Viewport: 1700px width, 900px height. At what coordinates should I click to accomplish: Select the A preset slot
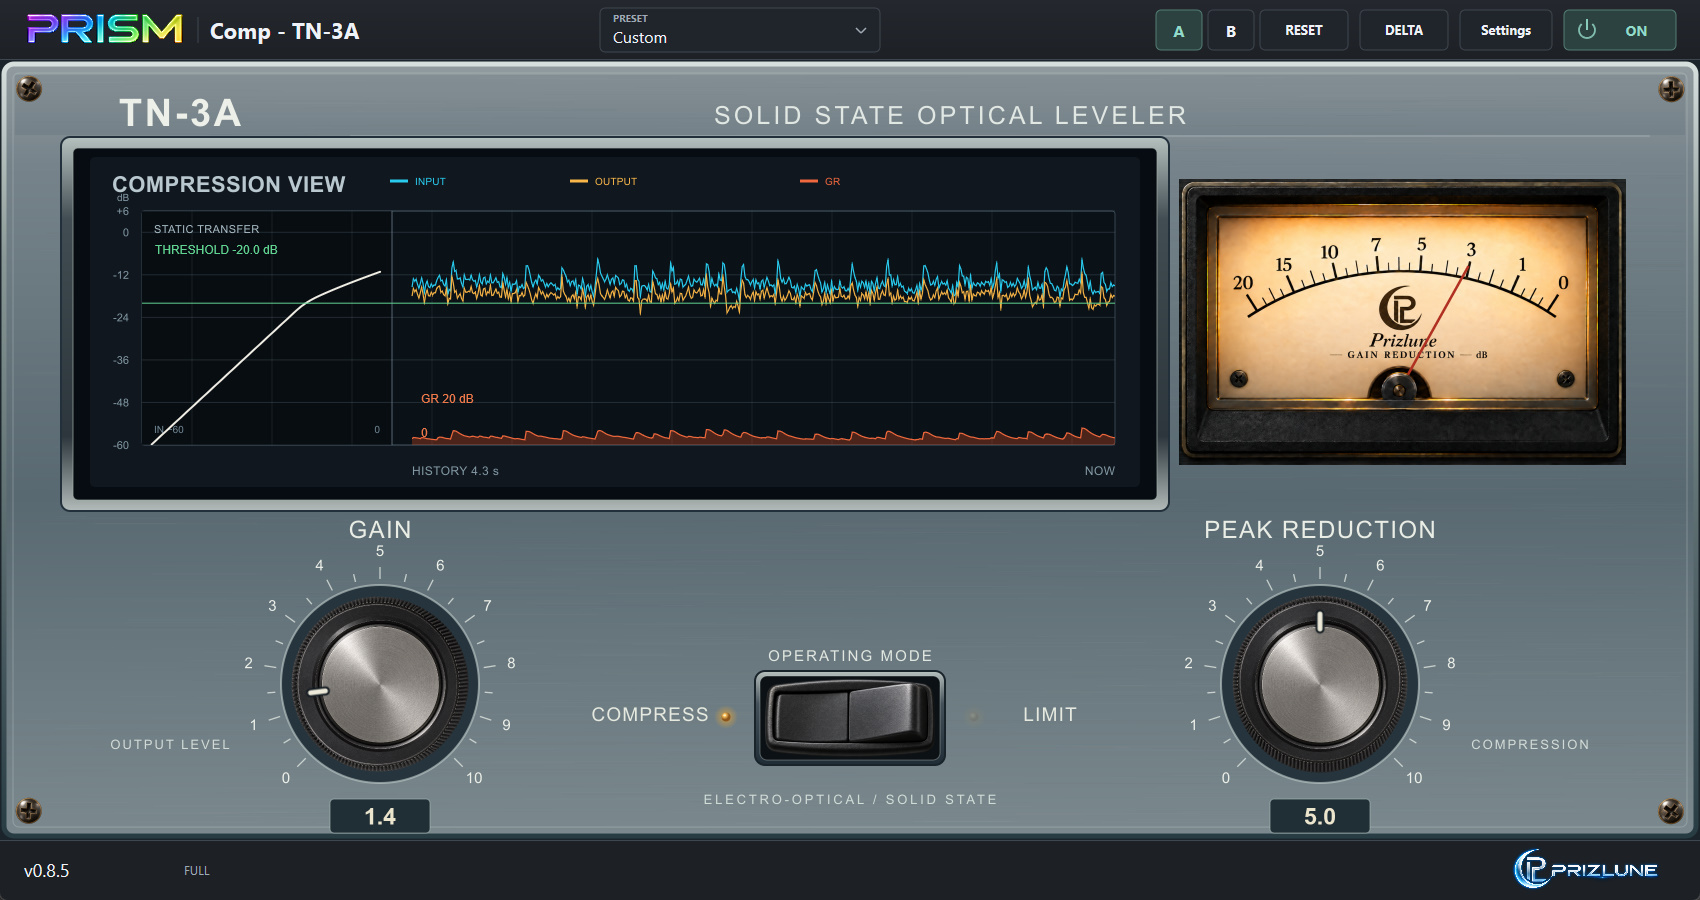[1179, 30]
